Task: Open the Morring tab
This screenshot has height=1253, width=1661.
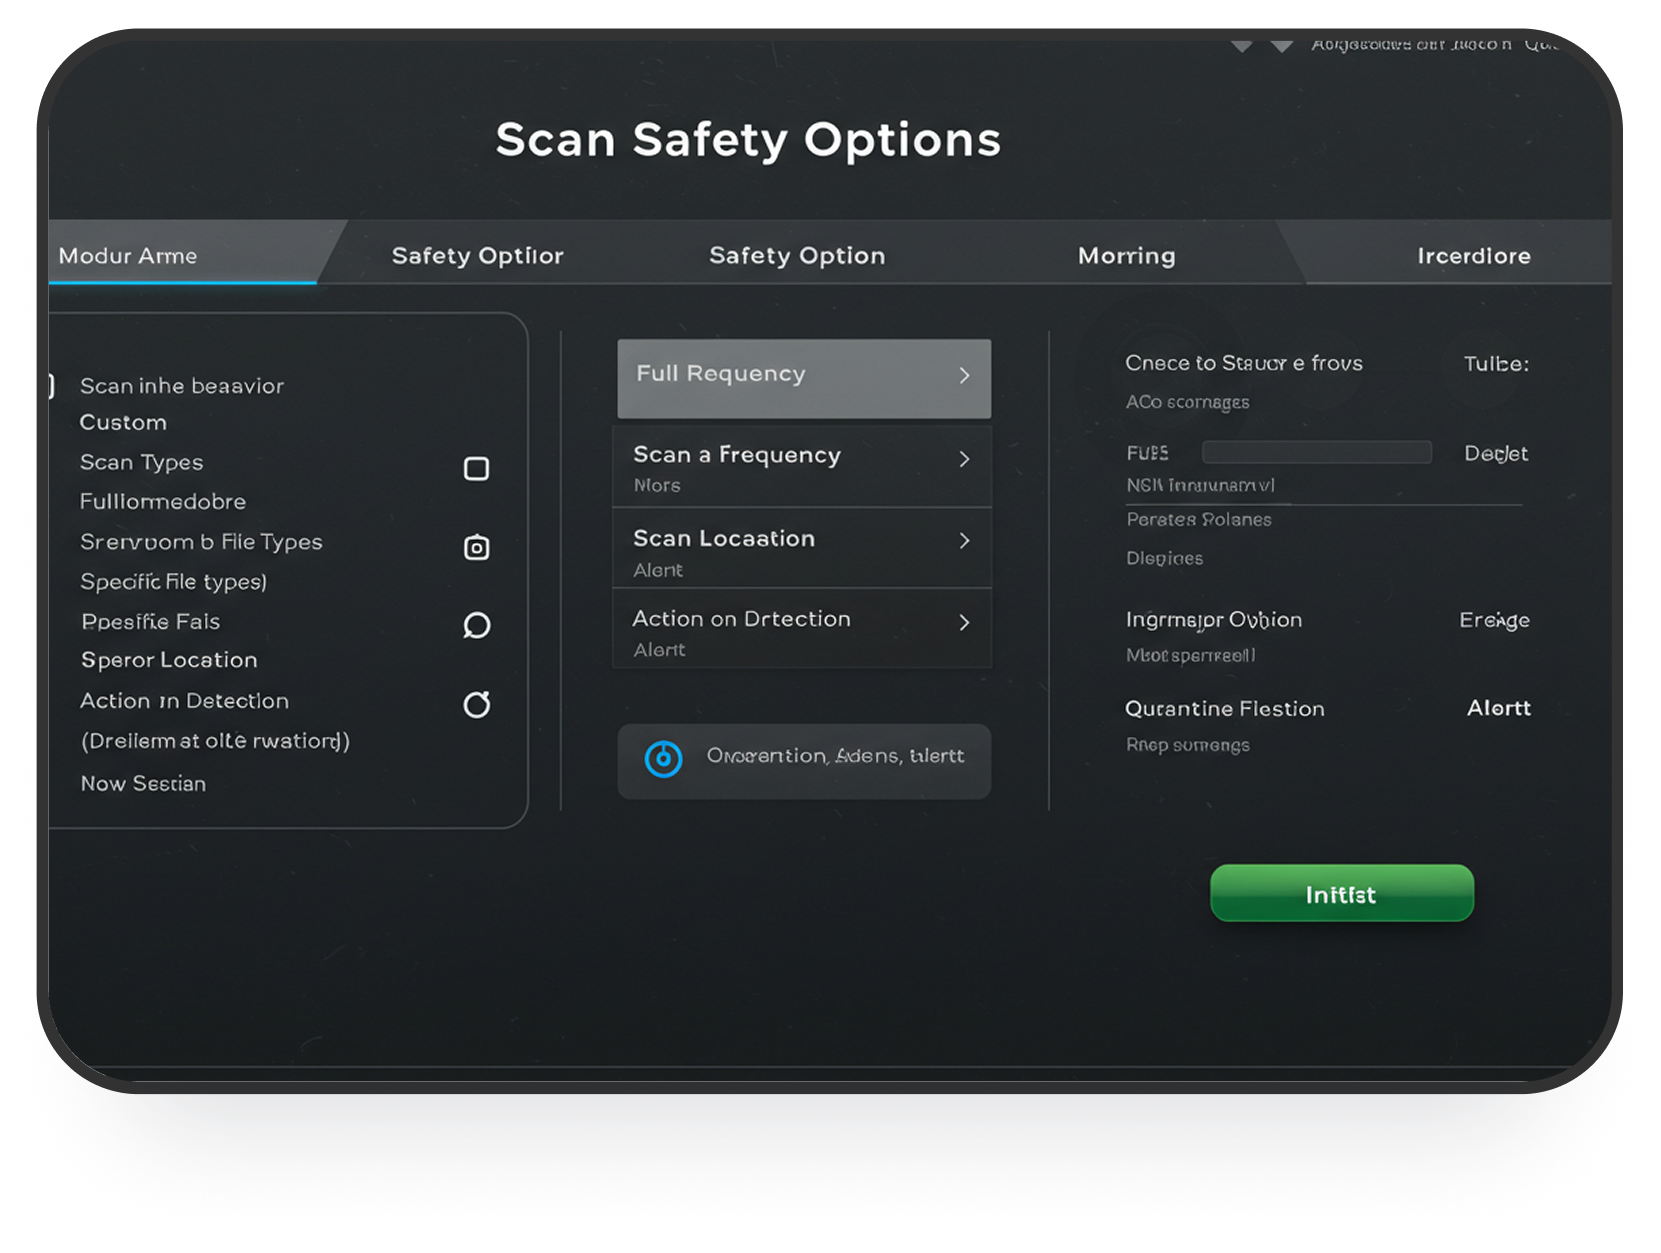Action: pos(1126,255)
